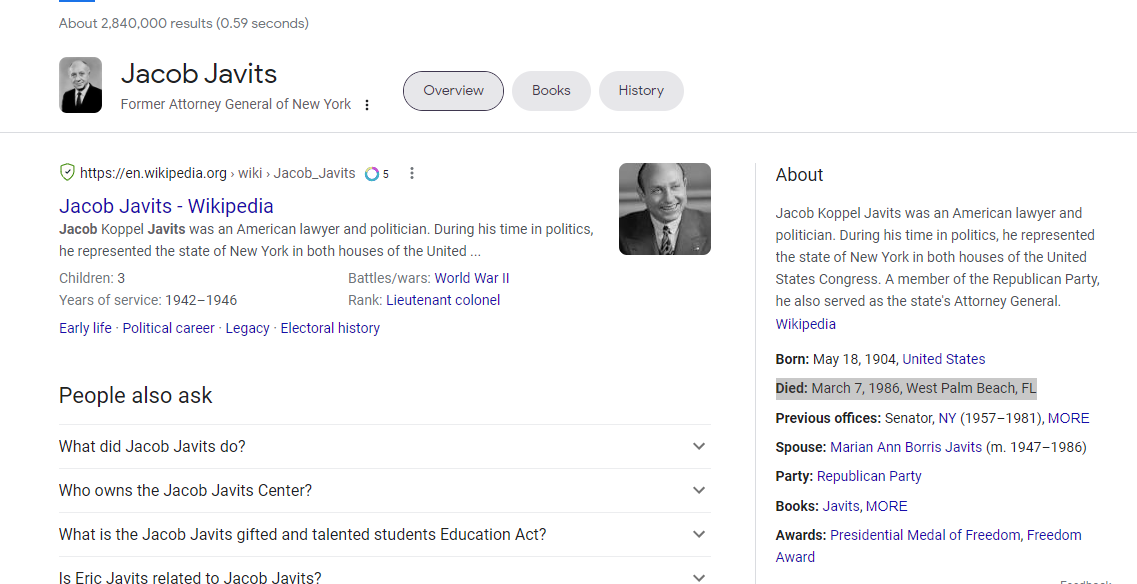Open three-dot menu next to Wikipedia result URL
1137x584 pixels.
pos(412,173)
